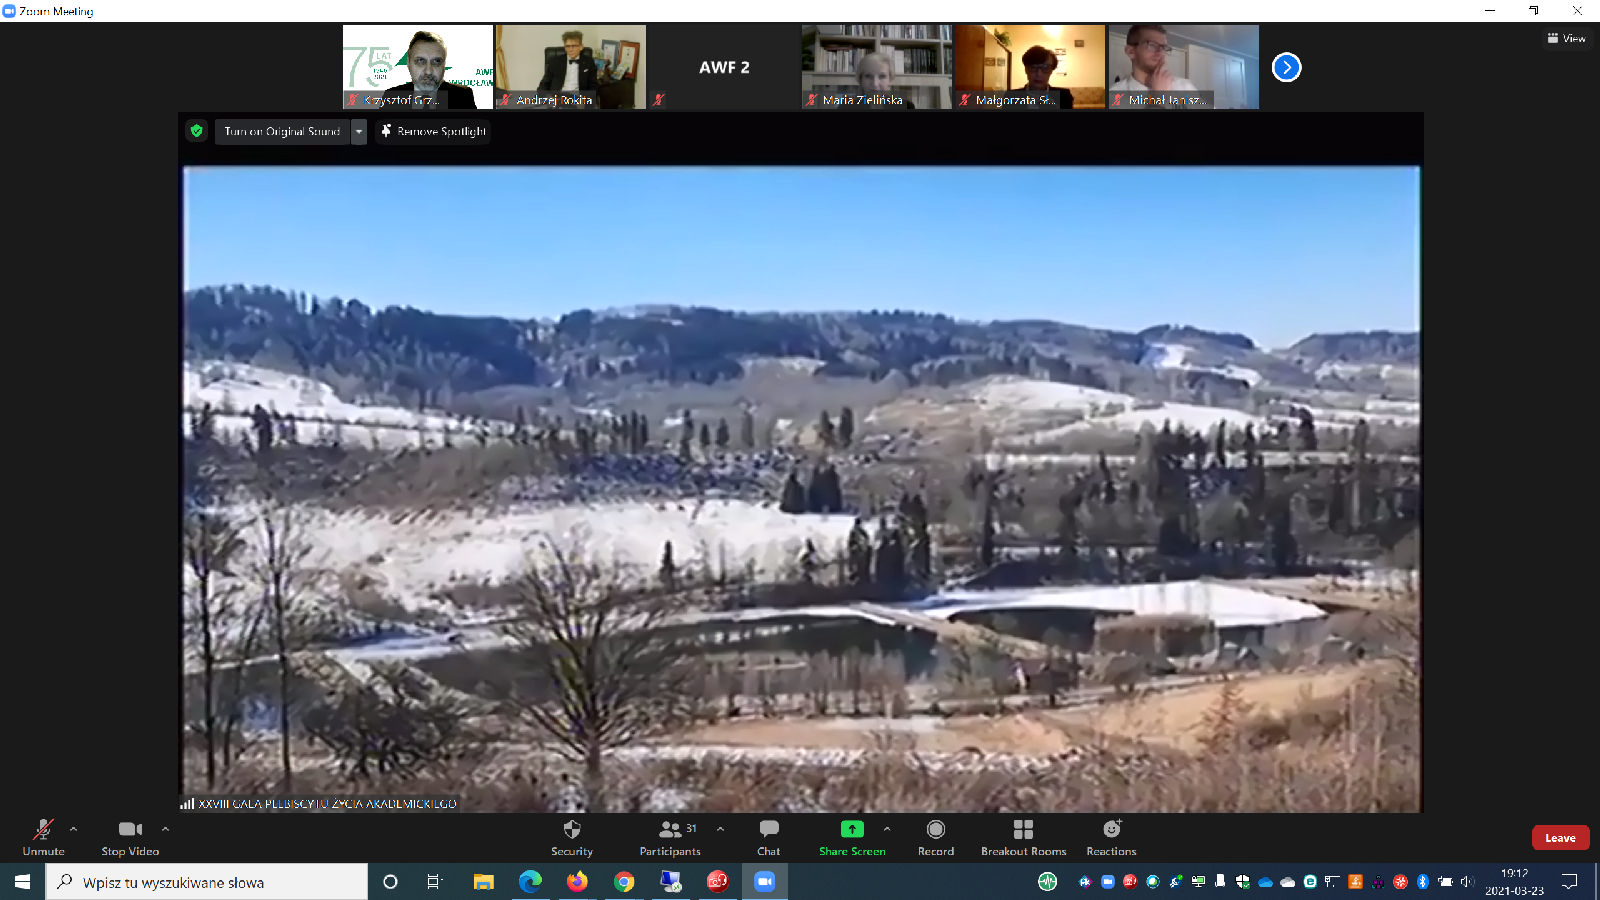
Task: Open the Chat panel
Action: point(768,838)
